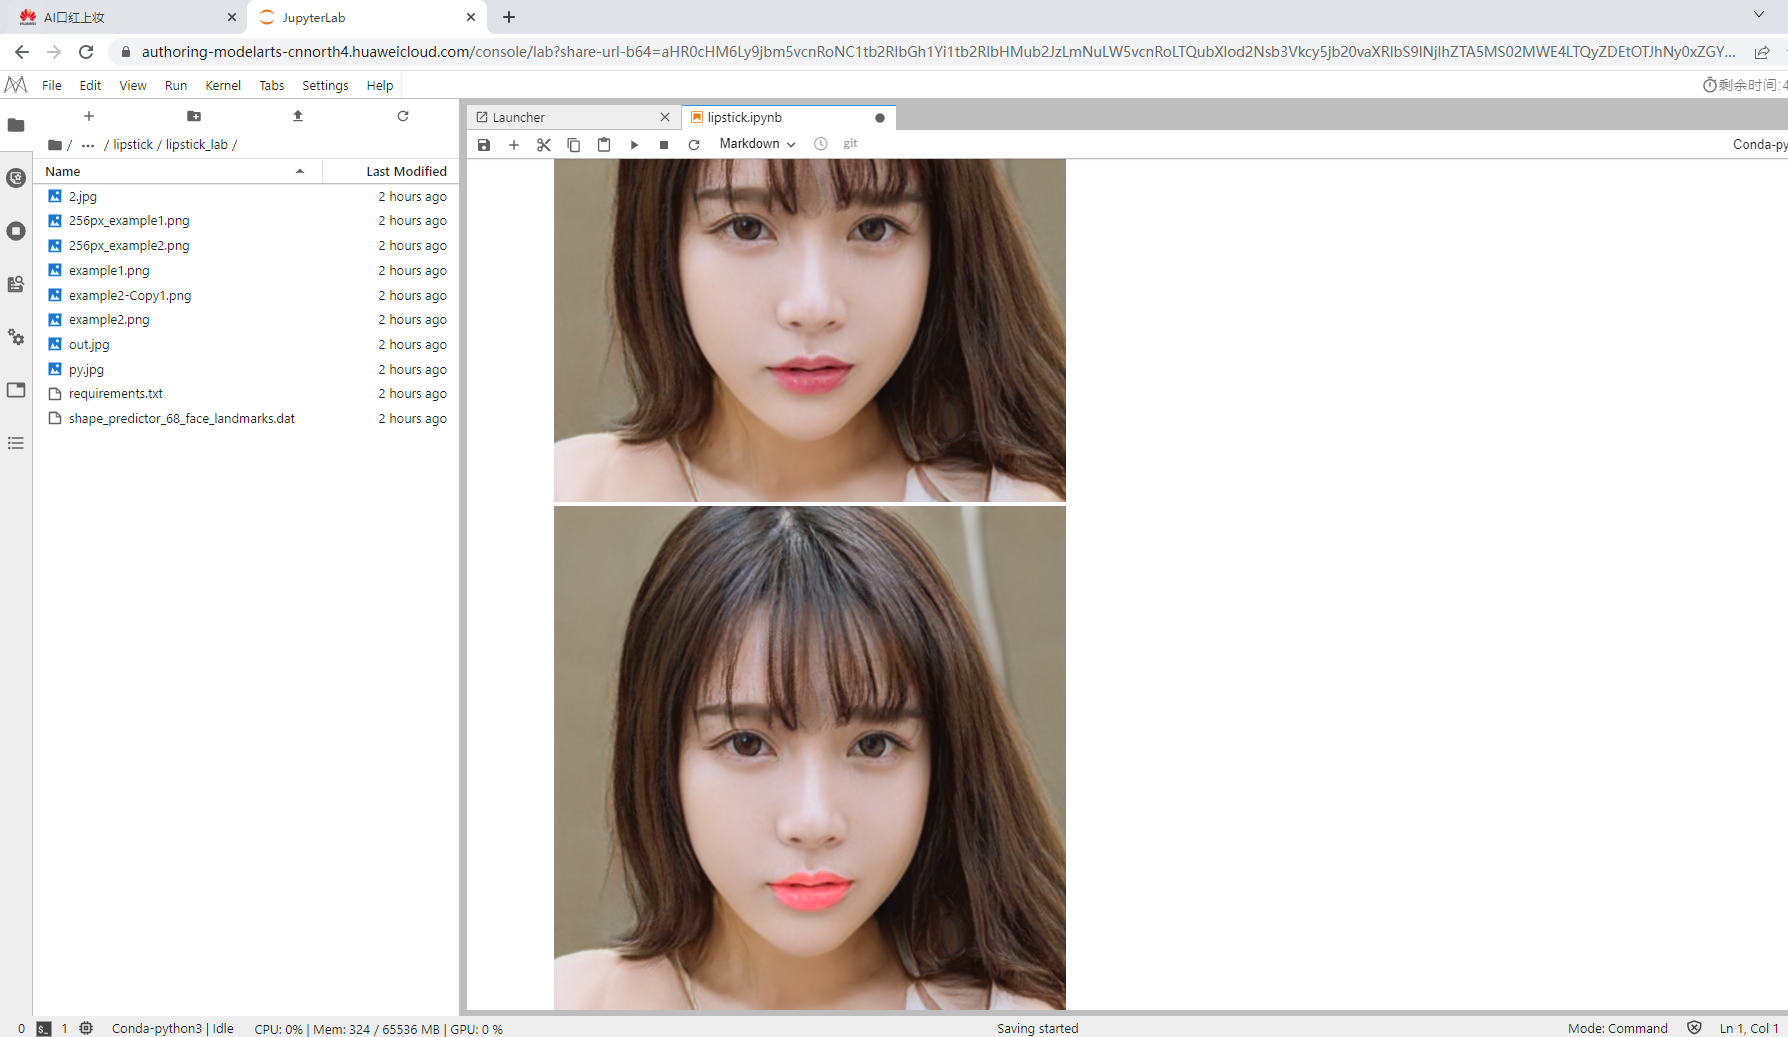Select the file example1.png
The image size is (1788, 1037).
247,271
